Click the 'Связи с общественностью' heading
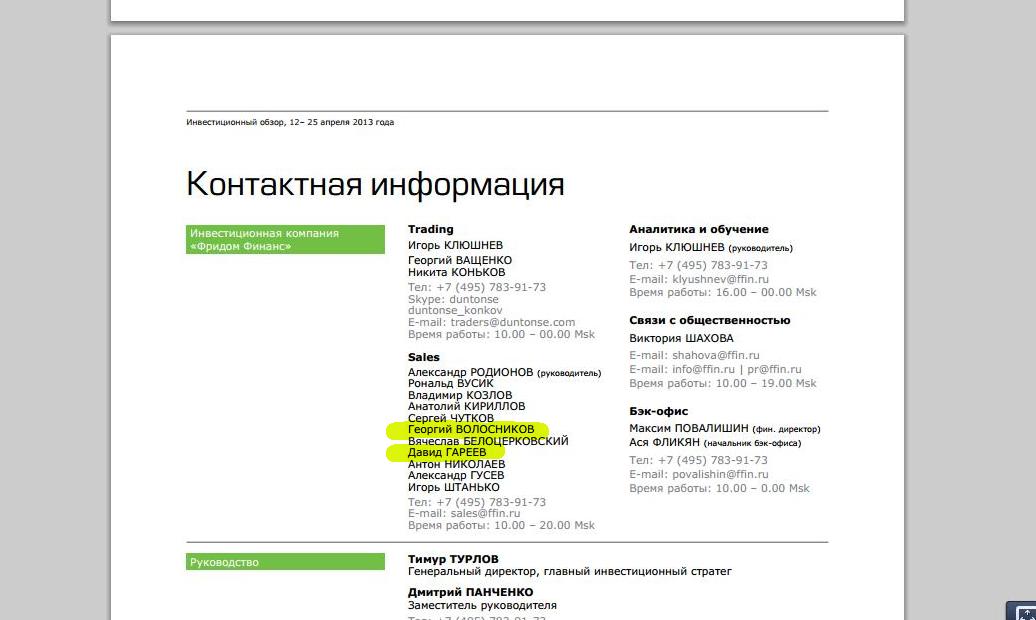Image resolution: width=1036 pixels, height=620 pixels. point(710,321)
